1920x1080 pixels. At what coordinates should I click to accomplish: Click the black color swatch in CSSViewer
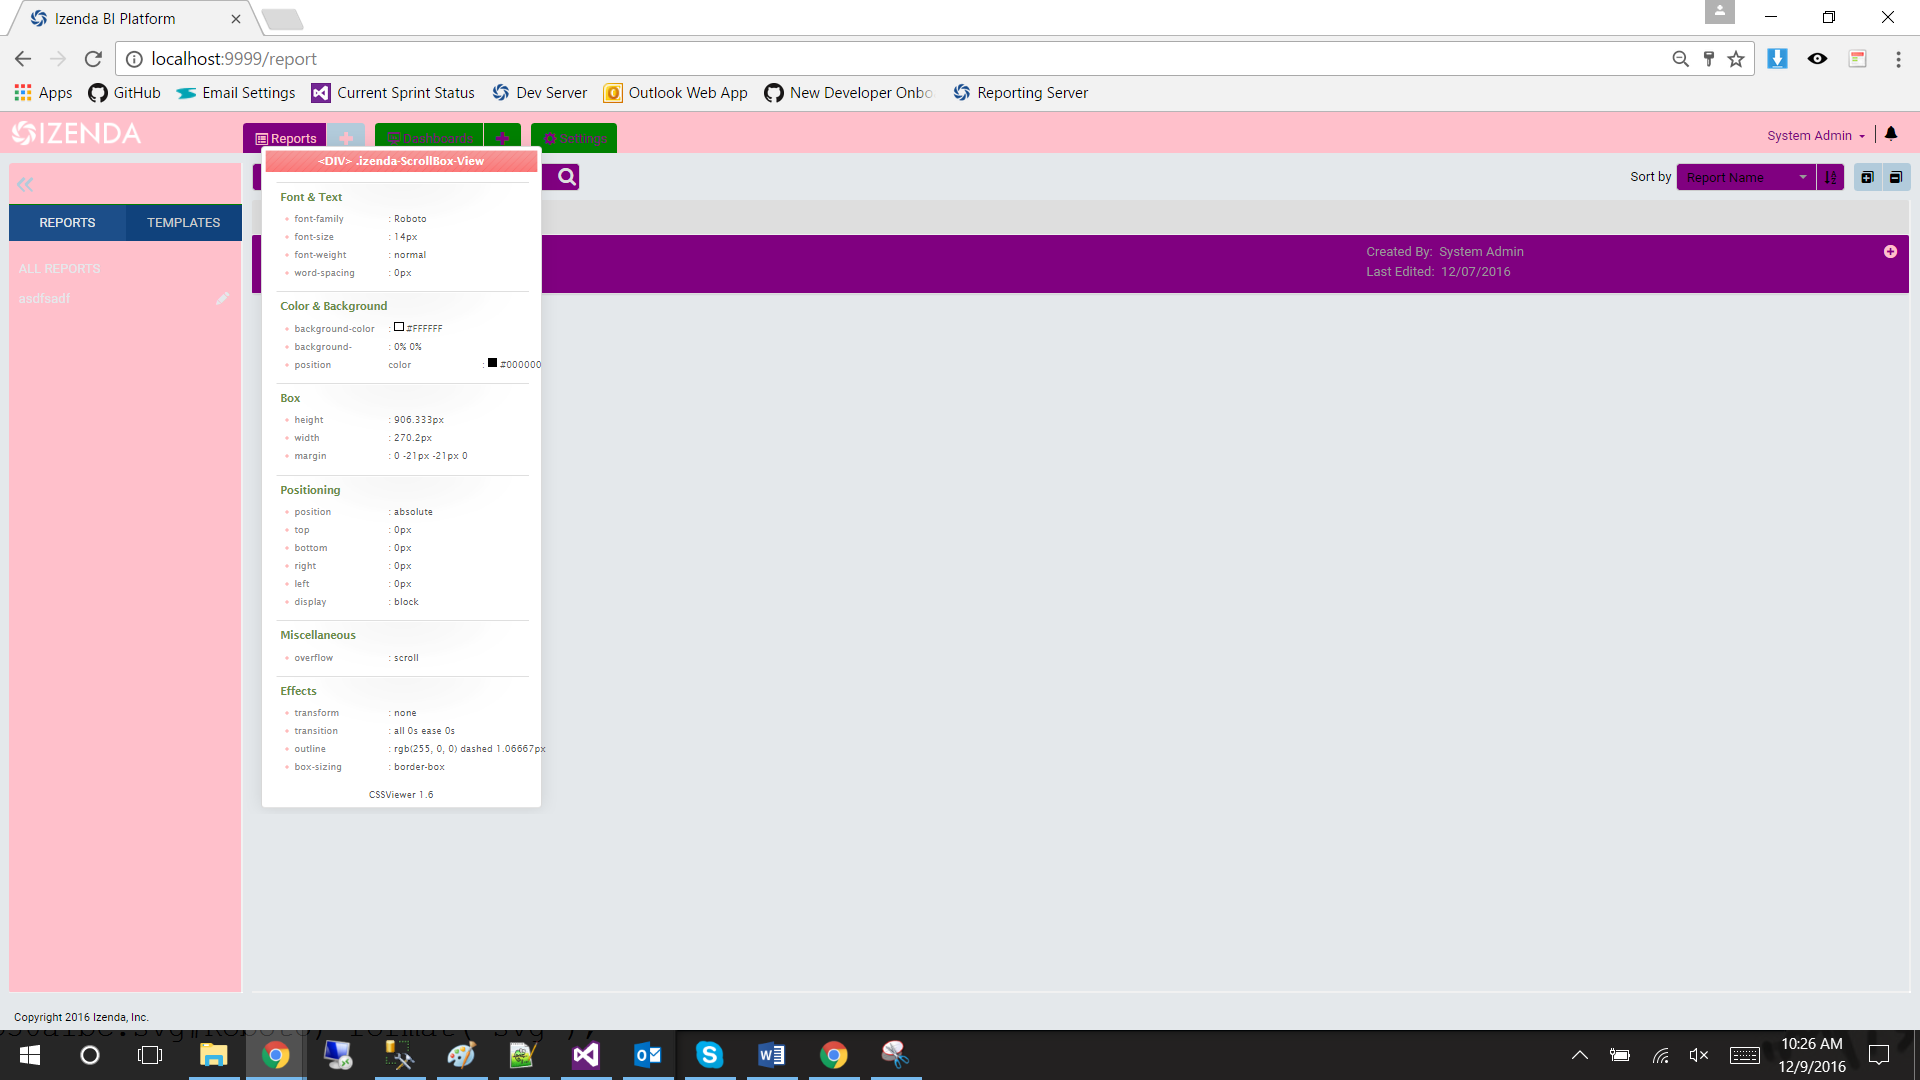[x=492, y=363]
